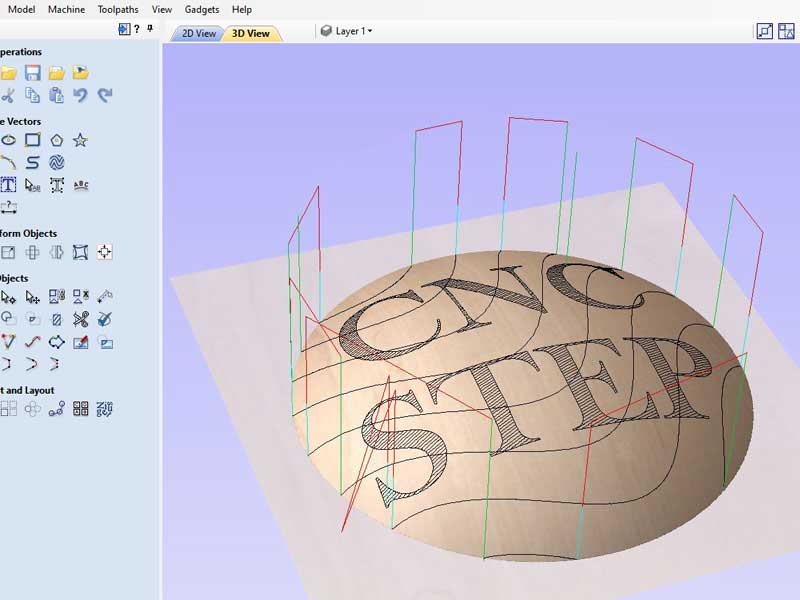Switch to the 2D View tab
This screenshot has height=600, width=800.
197,33
